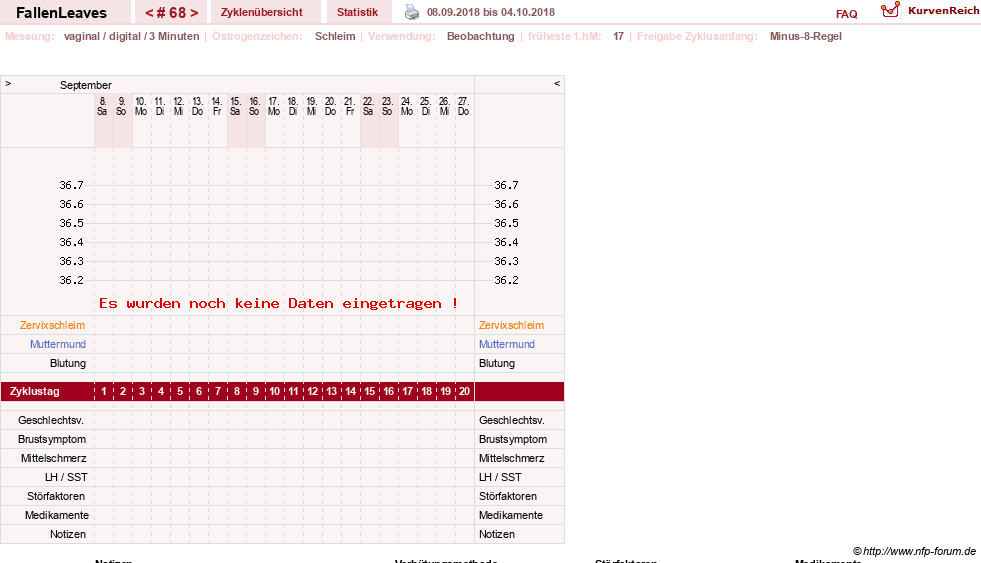Image resolution: width=981 pixels, height=563 pixels.
Task: Click the right Medikamente row label
Action: 511,515
